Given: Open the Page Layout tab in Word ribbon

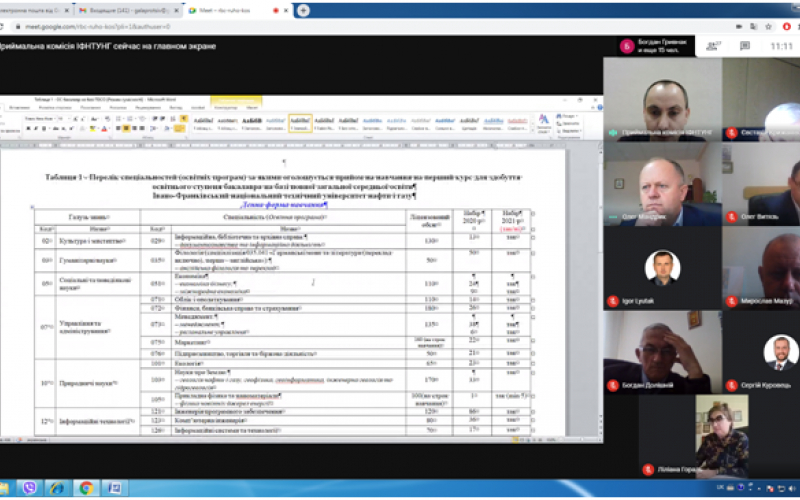Looking at the screenshot, I should click(x=55, y=108).
